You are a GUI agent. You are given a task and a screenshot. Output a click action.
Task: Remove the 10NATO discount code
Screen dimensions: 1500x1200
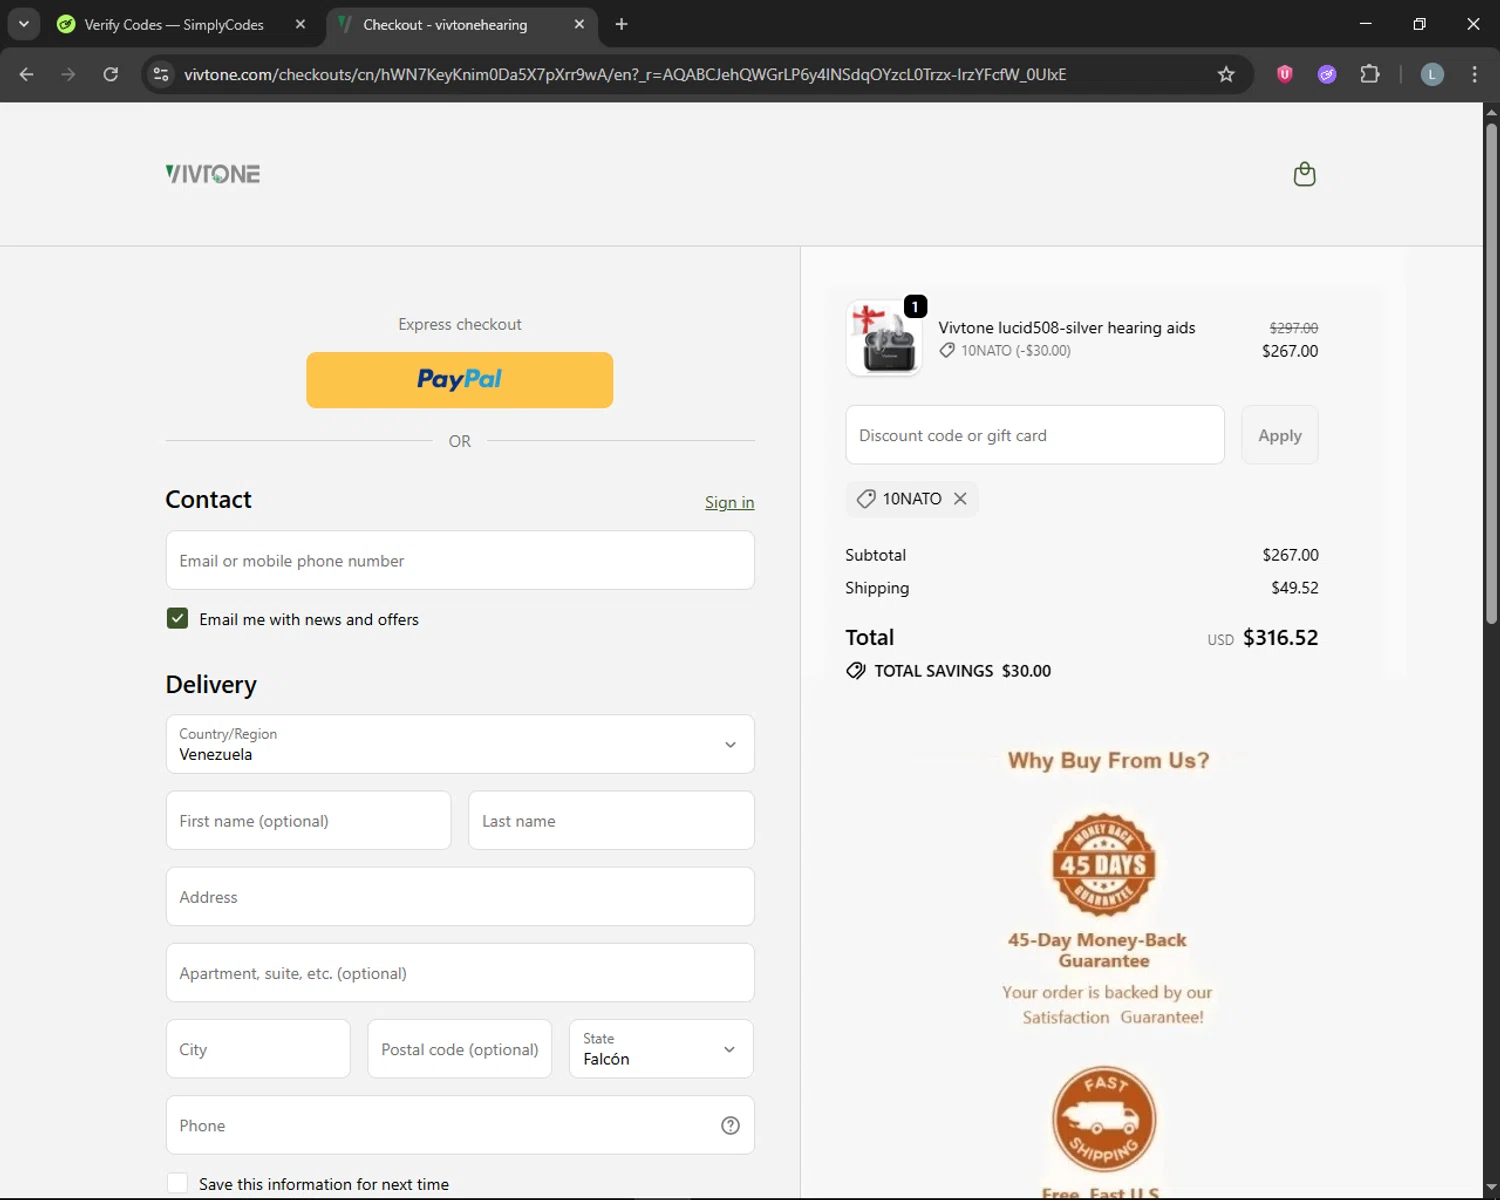tap(960, 498)
